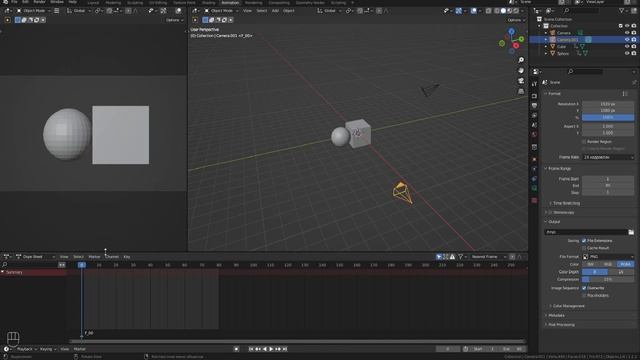The image size is (640, 360).
Task: Open Object menu in right 3D viewport
Action: (x=289, y=11)
